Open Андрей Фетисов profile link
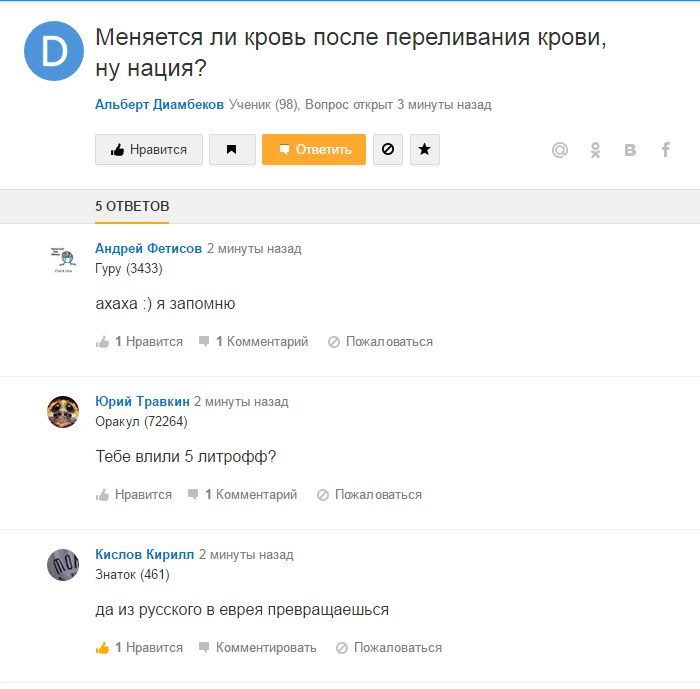The image size is (700, 689). (148, 248)
